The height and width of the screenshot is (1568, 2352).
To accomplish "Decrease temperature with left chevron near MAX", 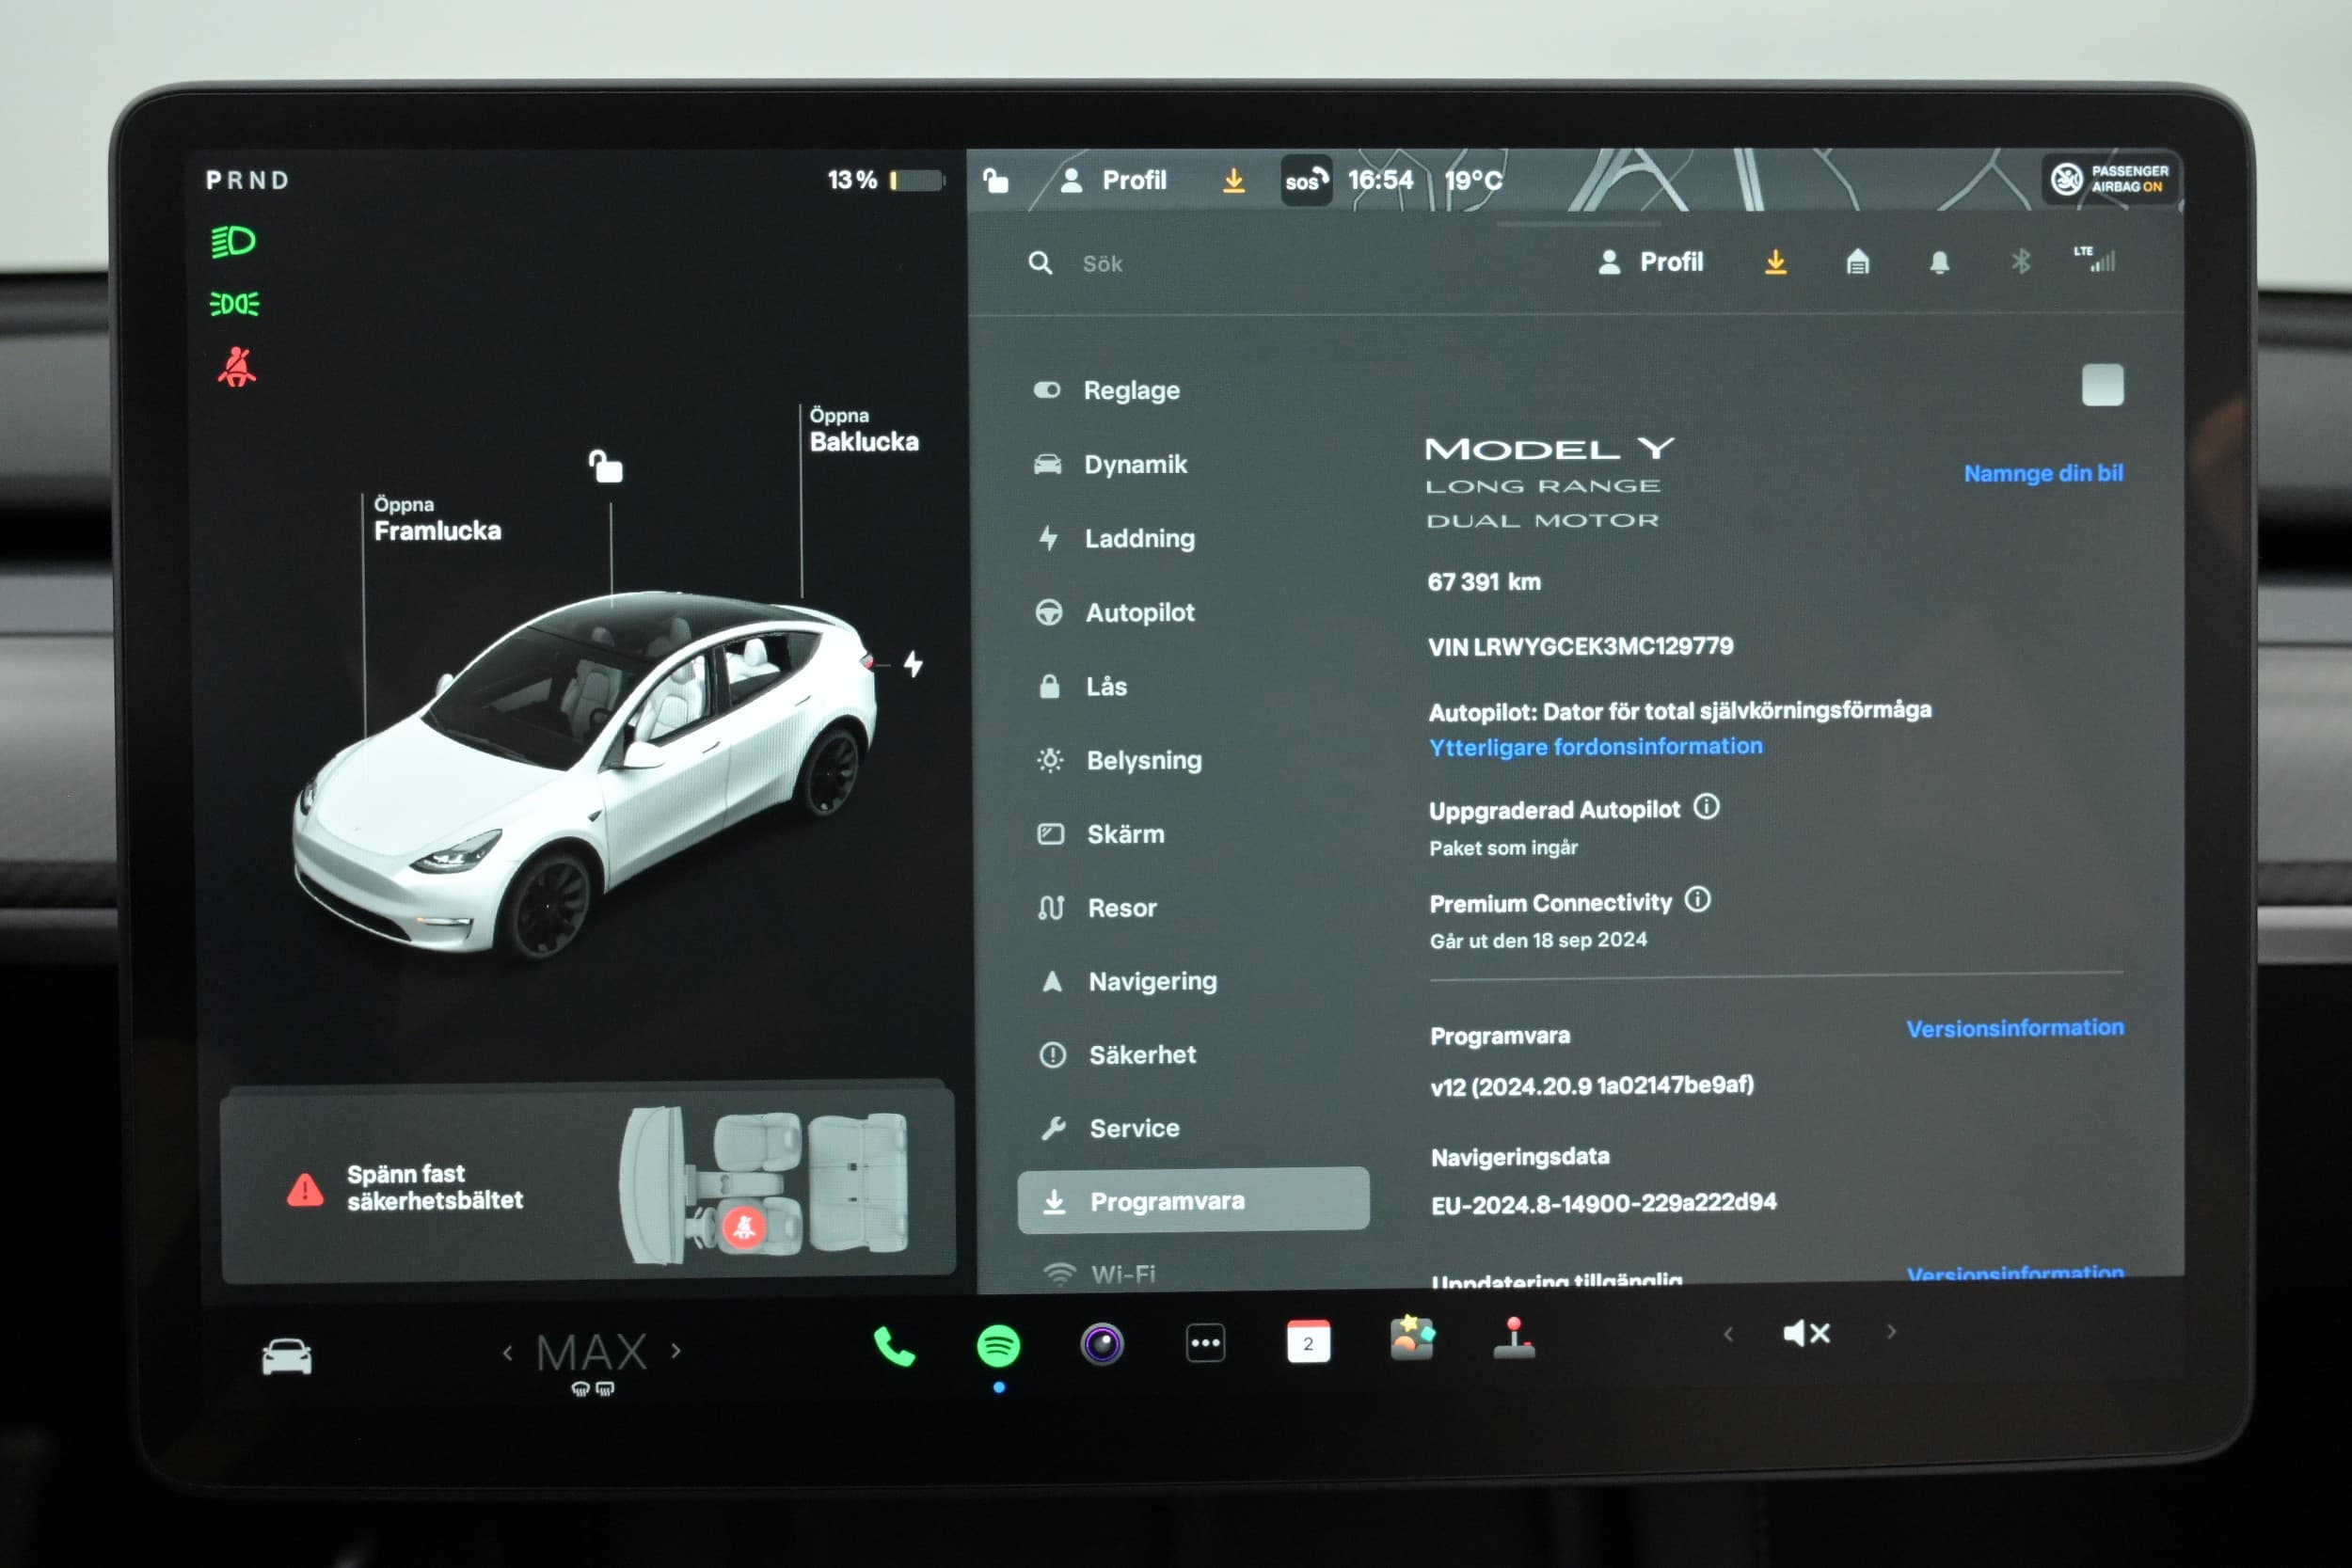I will 508,1353.
